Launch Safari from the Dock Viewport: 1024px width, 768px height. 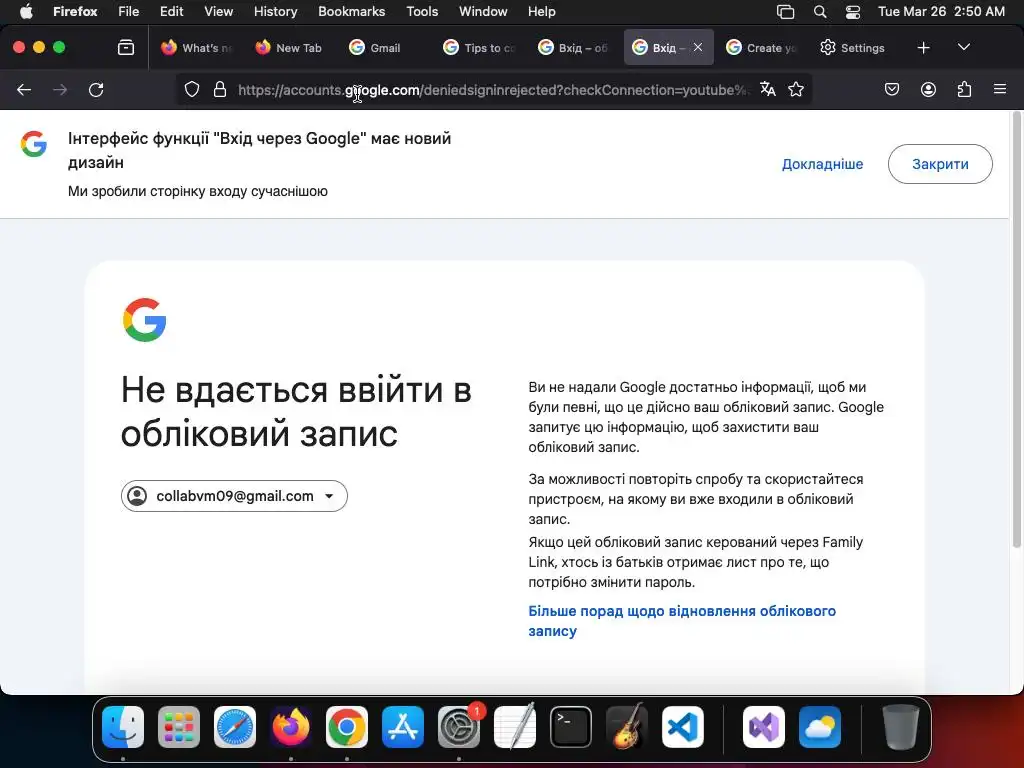235,727
